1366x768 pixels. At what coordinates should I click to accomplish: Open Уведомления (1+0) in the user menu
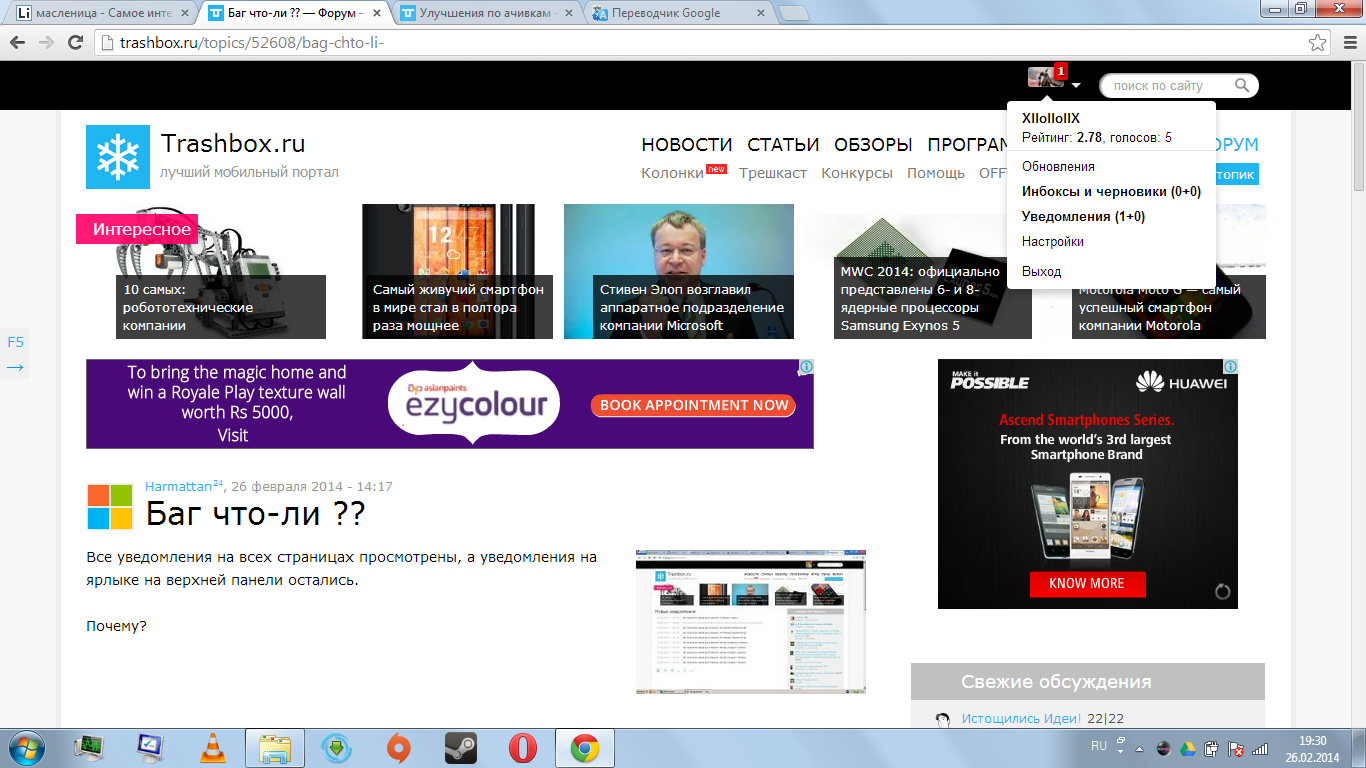(1083, 217)
